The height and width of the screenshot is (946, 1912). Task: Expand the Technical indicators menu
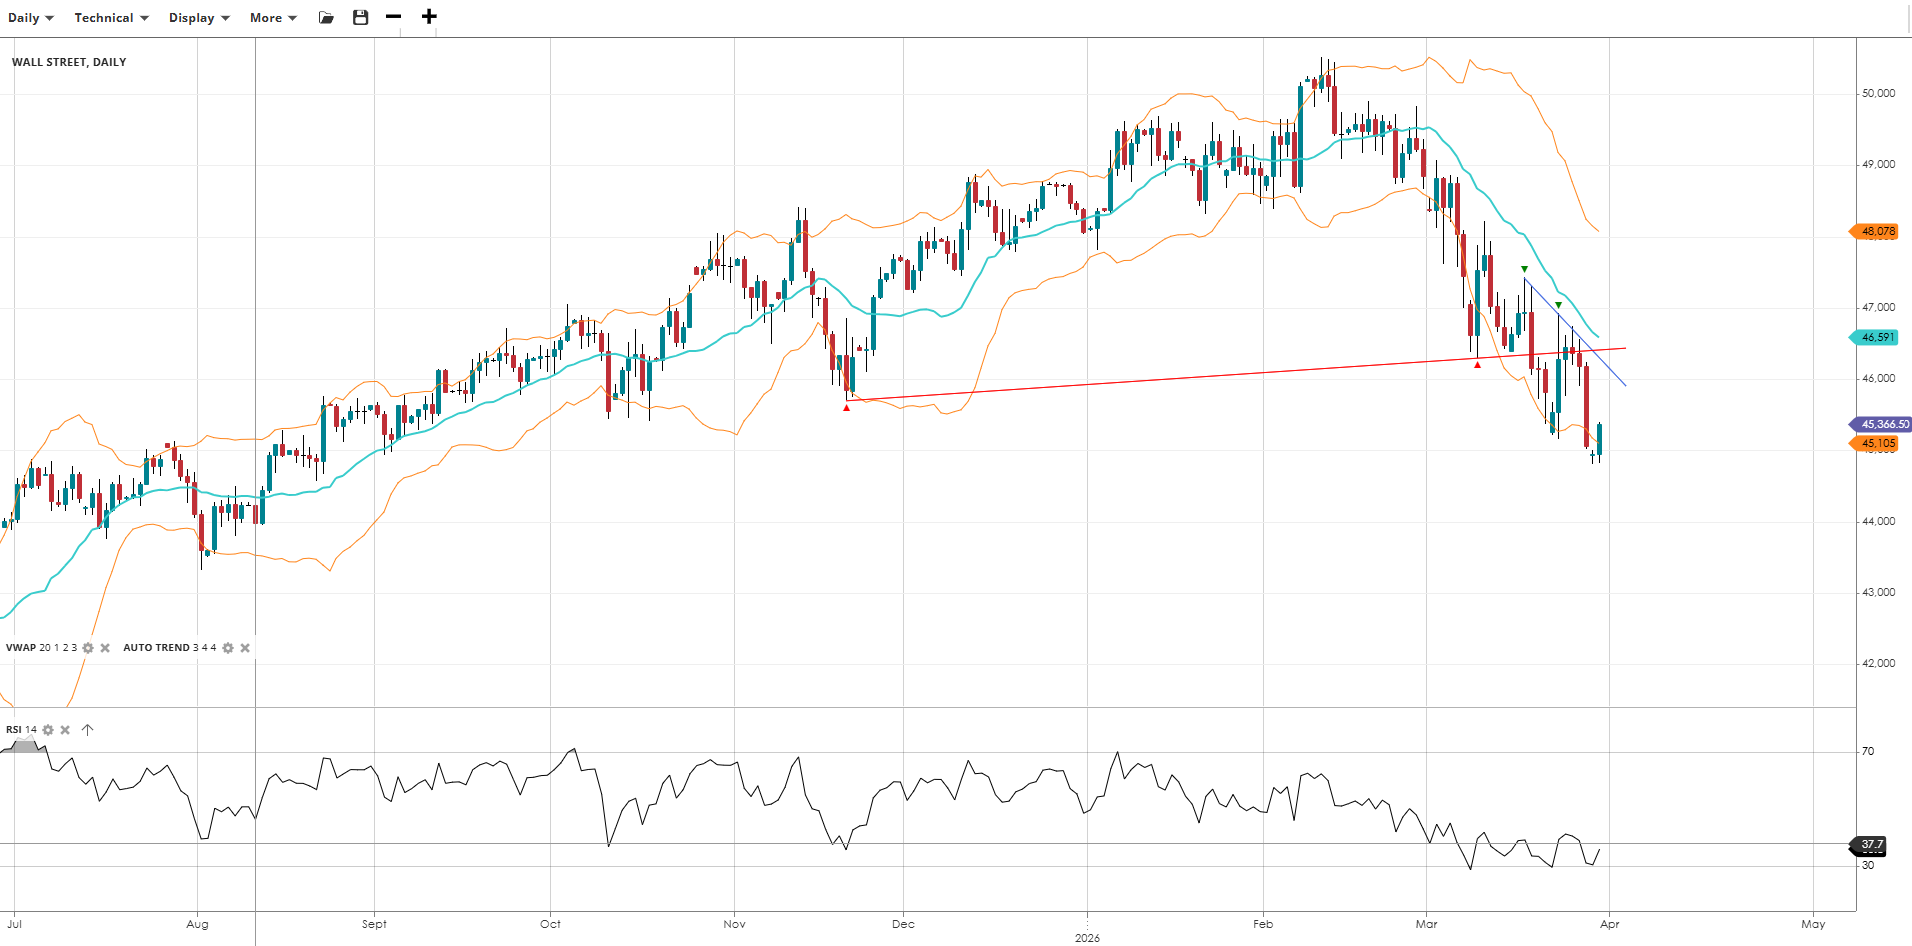[111, 18]
